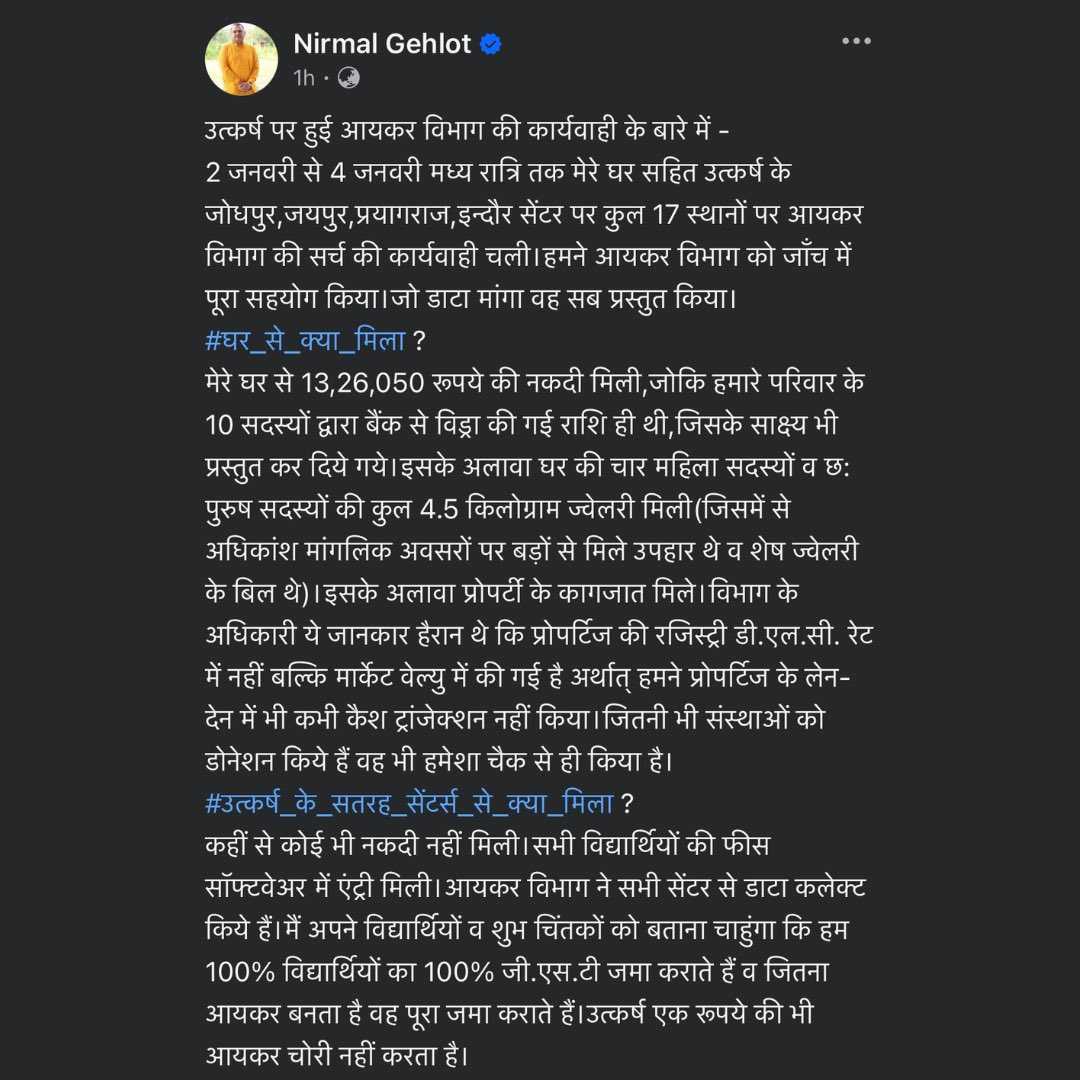Open Nirmal Gehlot's profile picture

241,59
